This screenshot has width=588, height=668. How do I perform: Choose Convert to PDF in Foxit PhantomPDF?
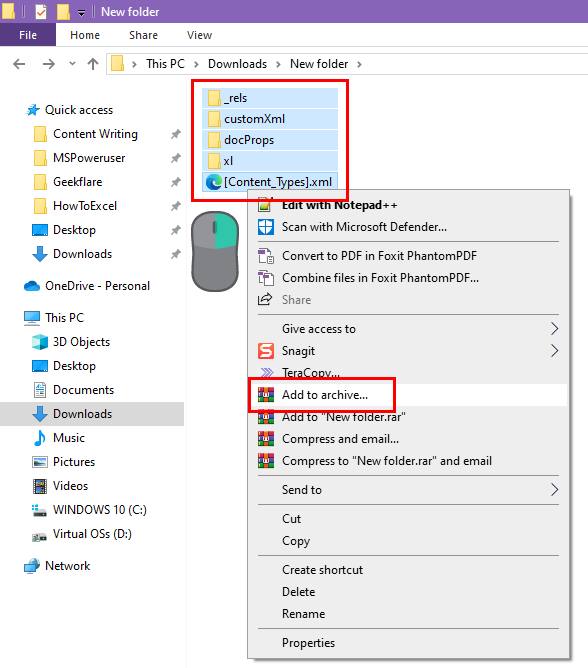(379, 256)
